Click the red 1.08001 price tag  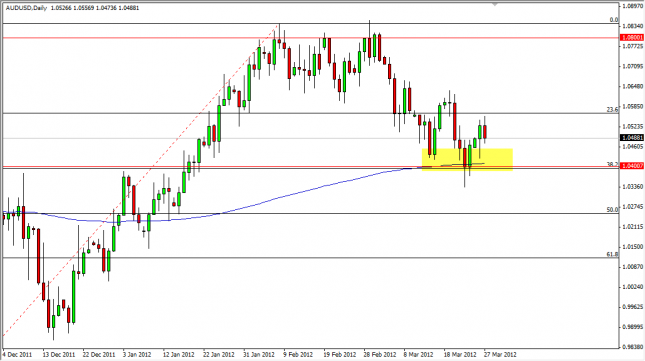(x=632, y=37)
